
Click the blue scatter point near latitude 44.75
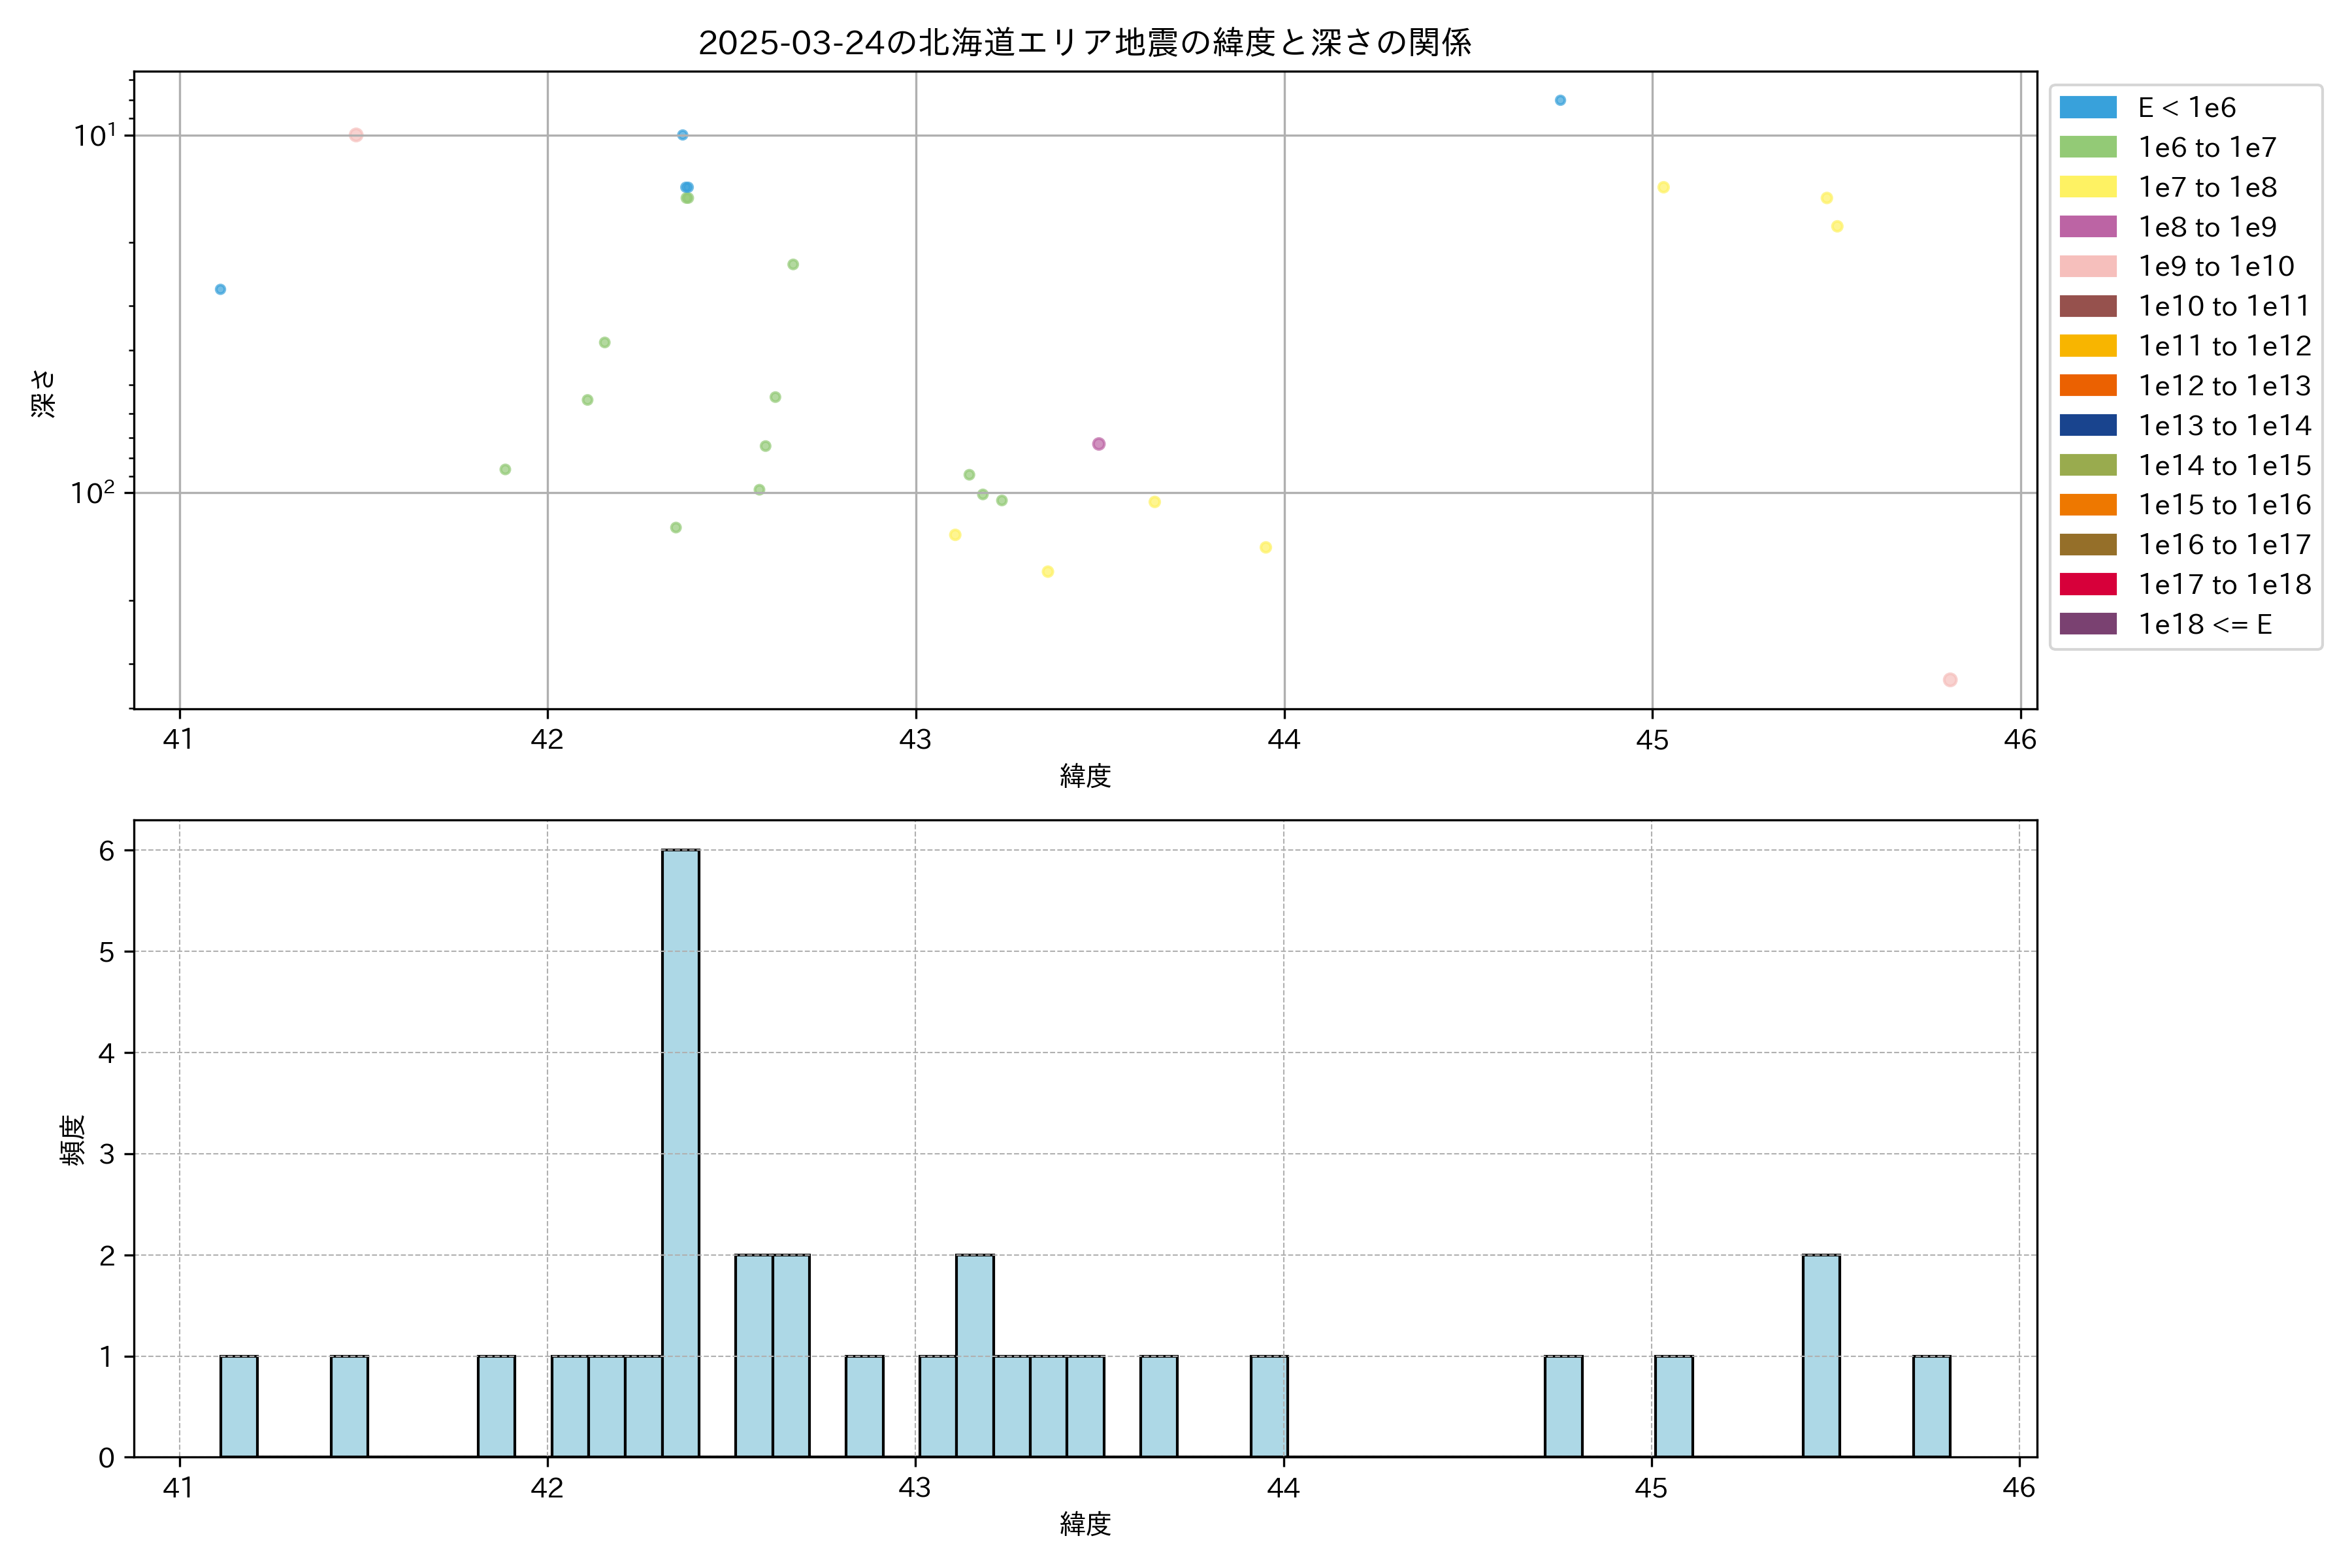[x=1560, y=100]
